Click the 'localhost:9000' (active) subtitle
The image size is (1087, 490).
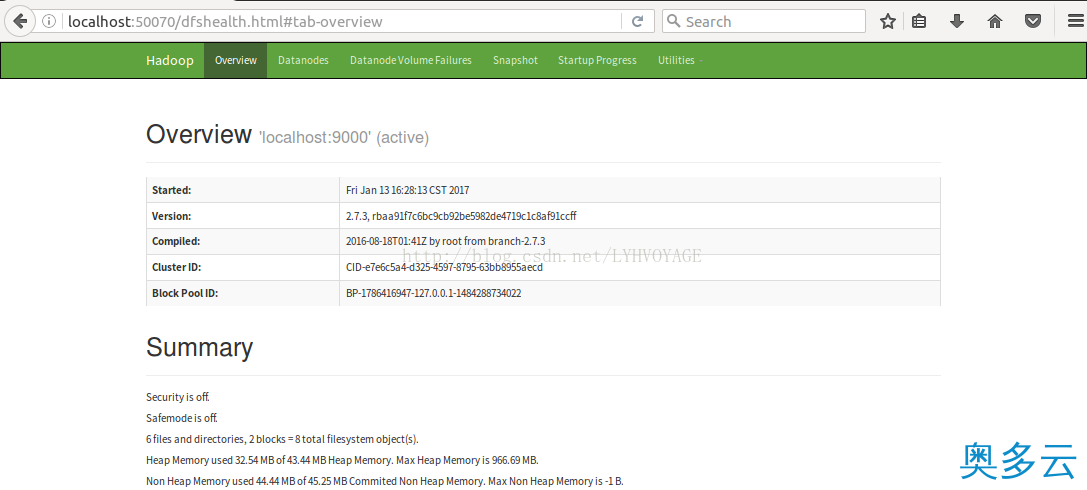(343, 138)
